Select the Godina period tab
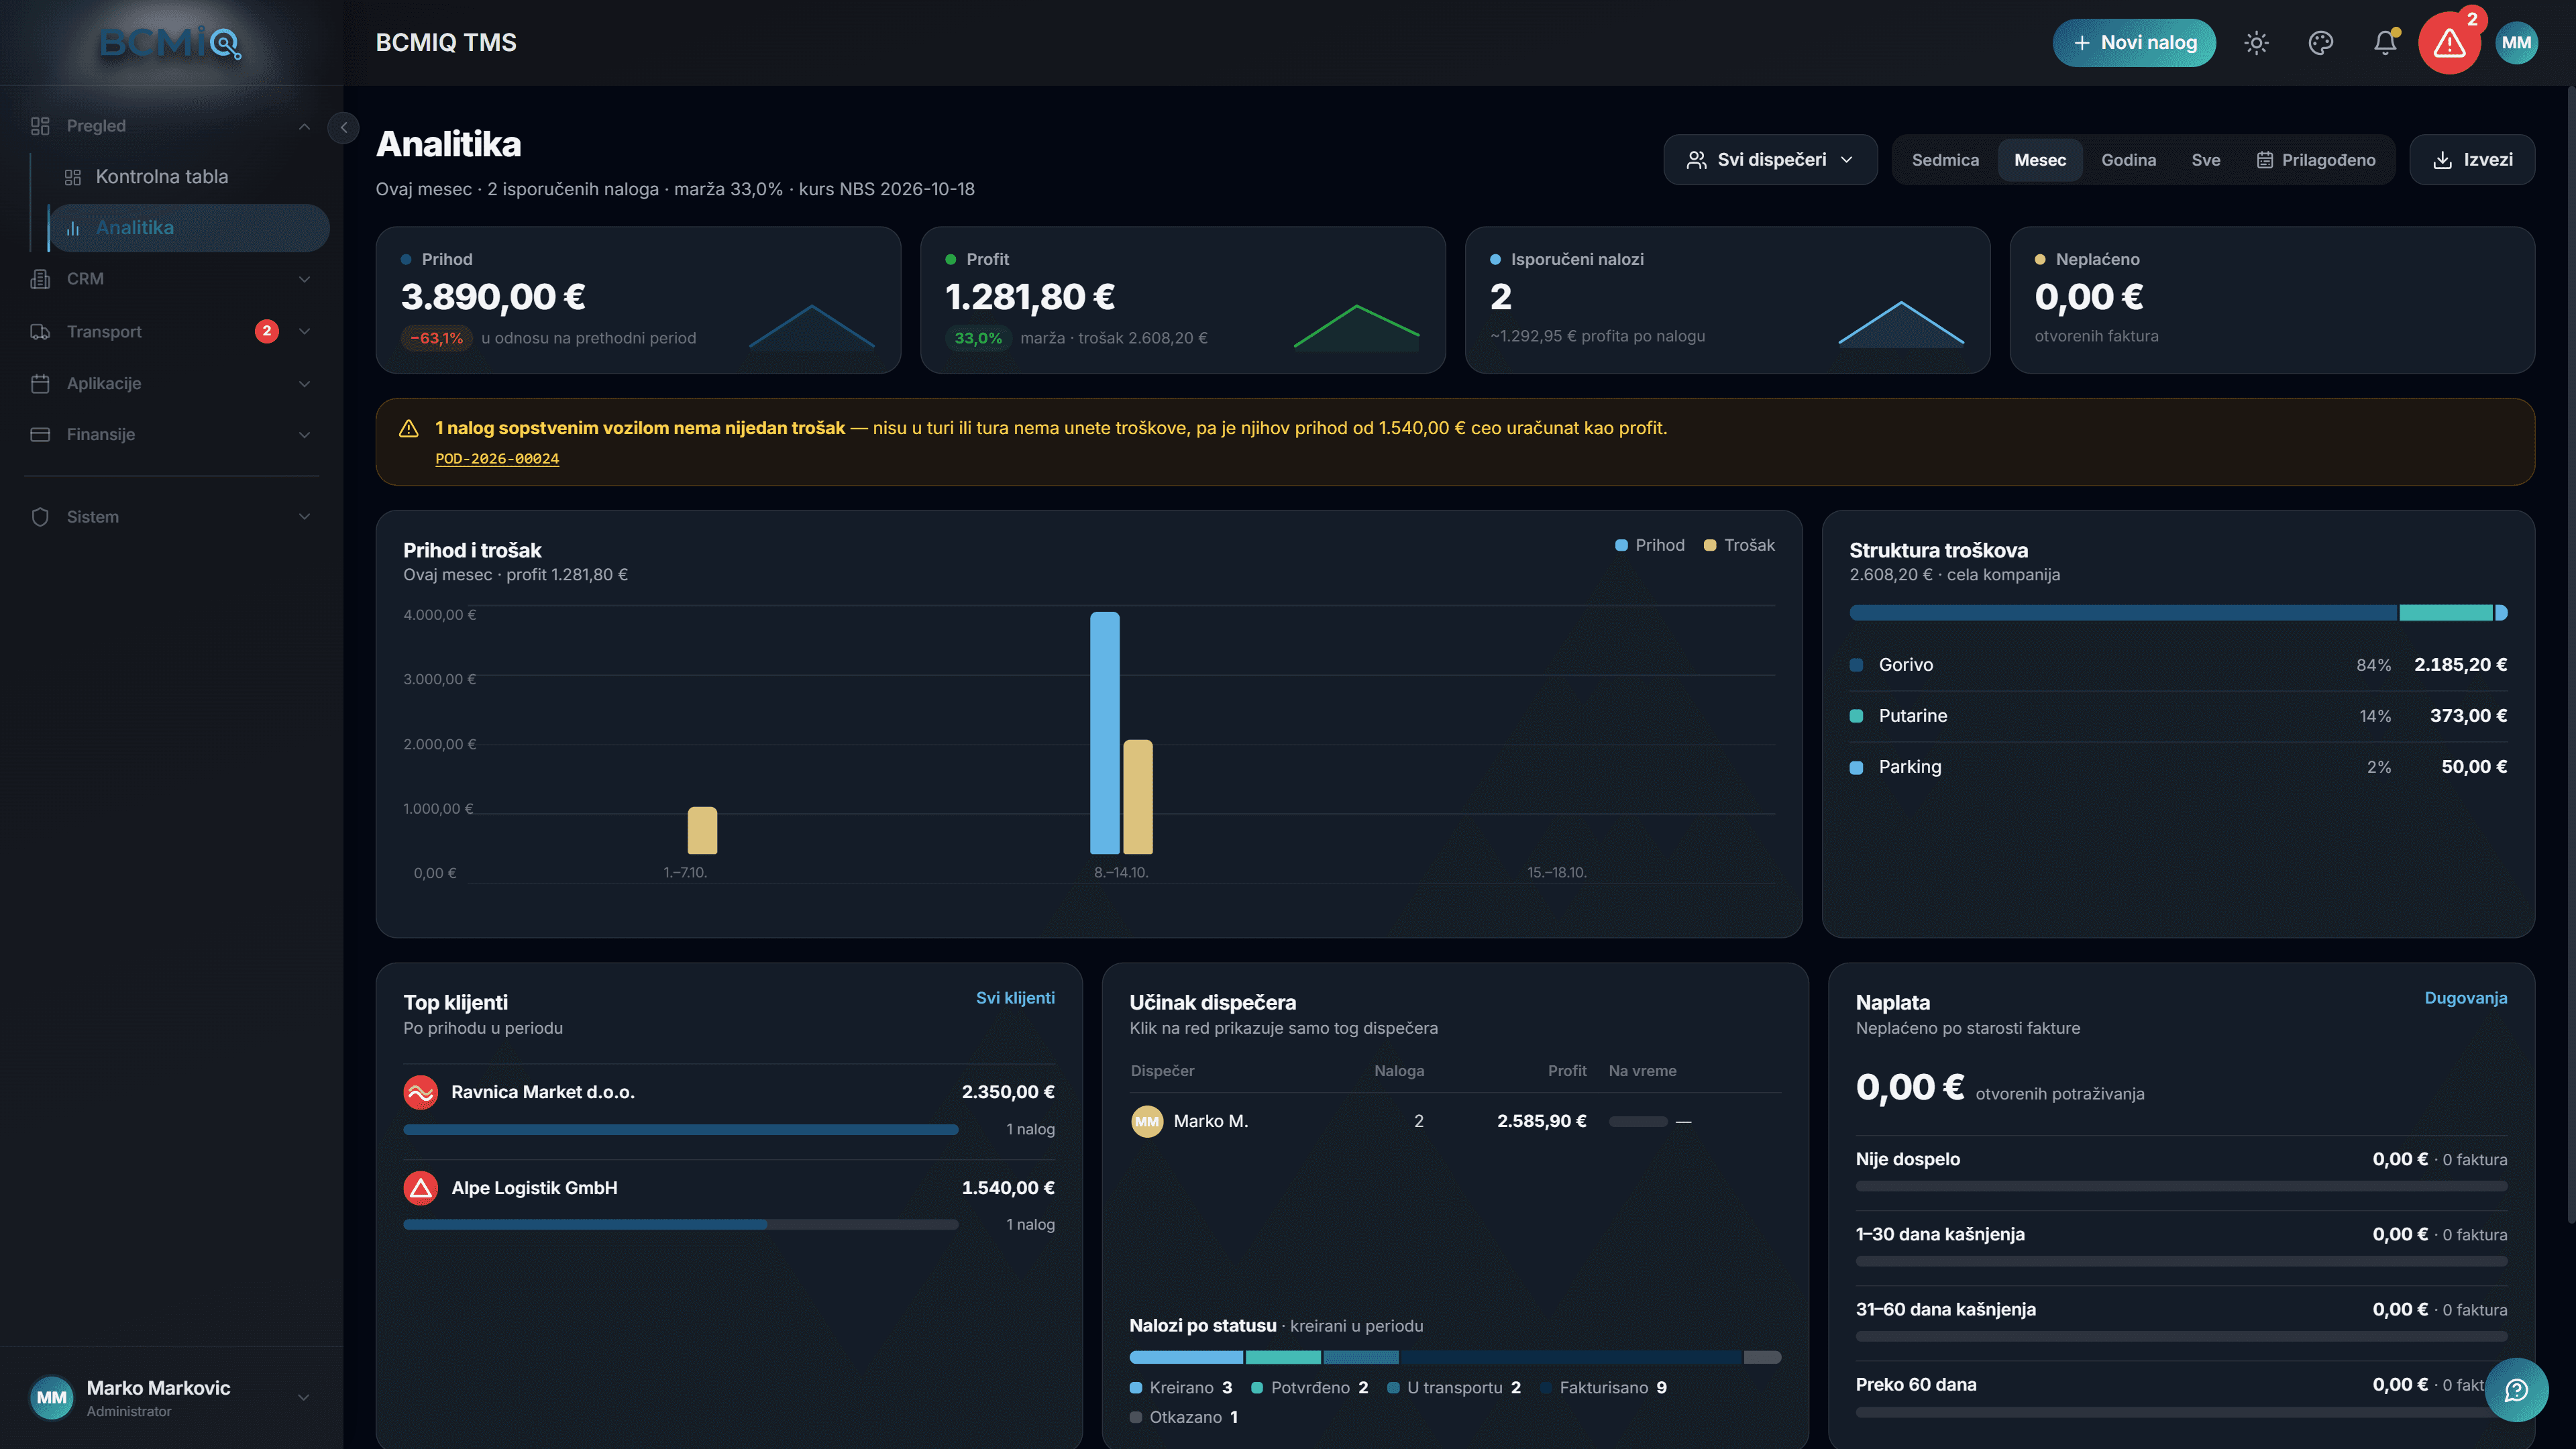 click(2128, 160)
